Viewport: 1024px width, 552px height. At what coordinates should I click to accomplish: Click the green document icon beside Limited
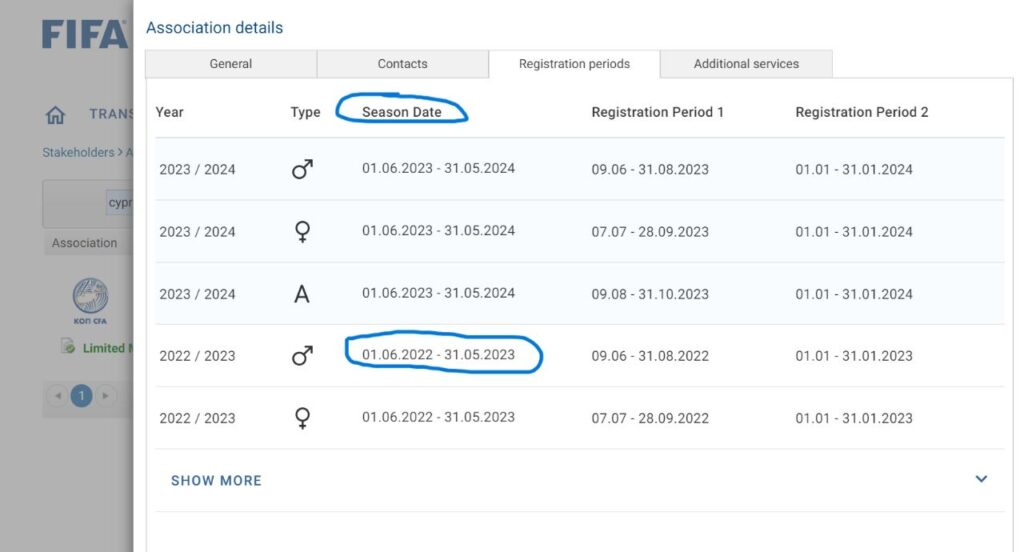tap(69, 347)
